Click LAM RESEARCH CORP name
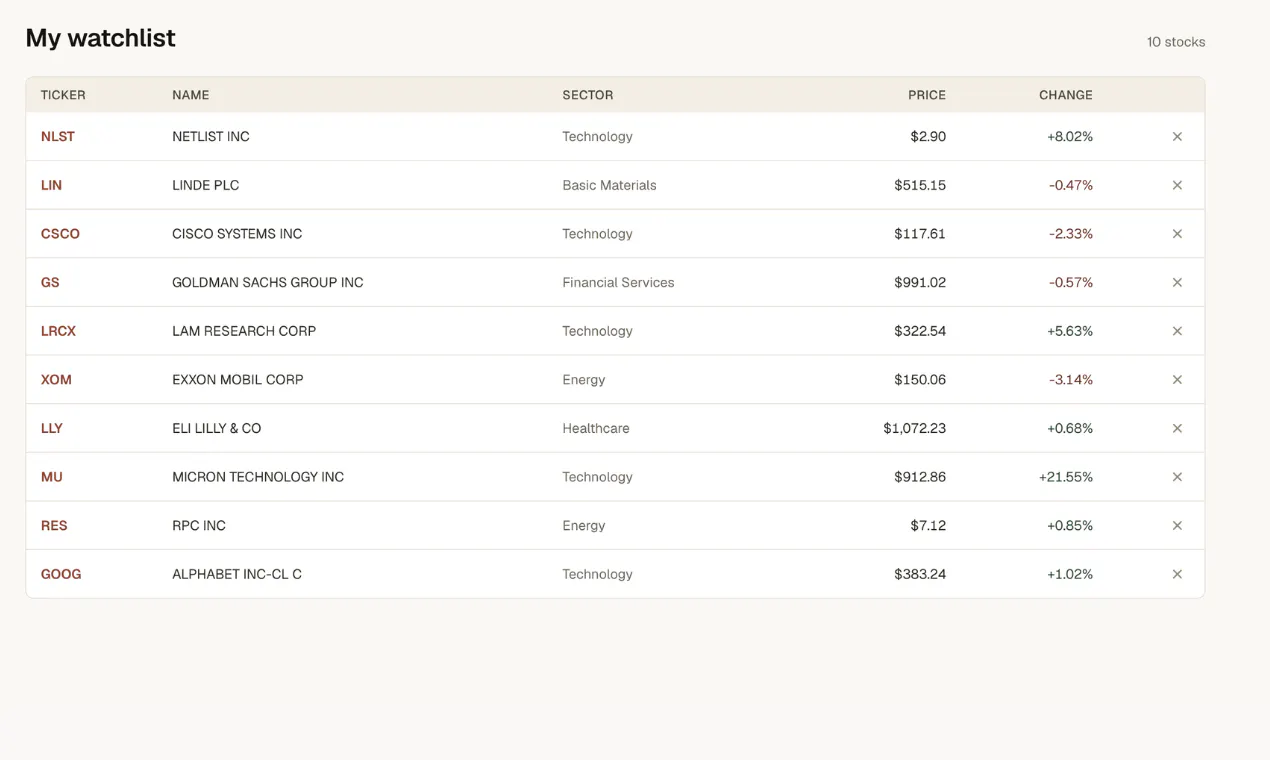This screenshot has width=1270, height=760. coord(244,331)
